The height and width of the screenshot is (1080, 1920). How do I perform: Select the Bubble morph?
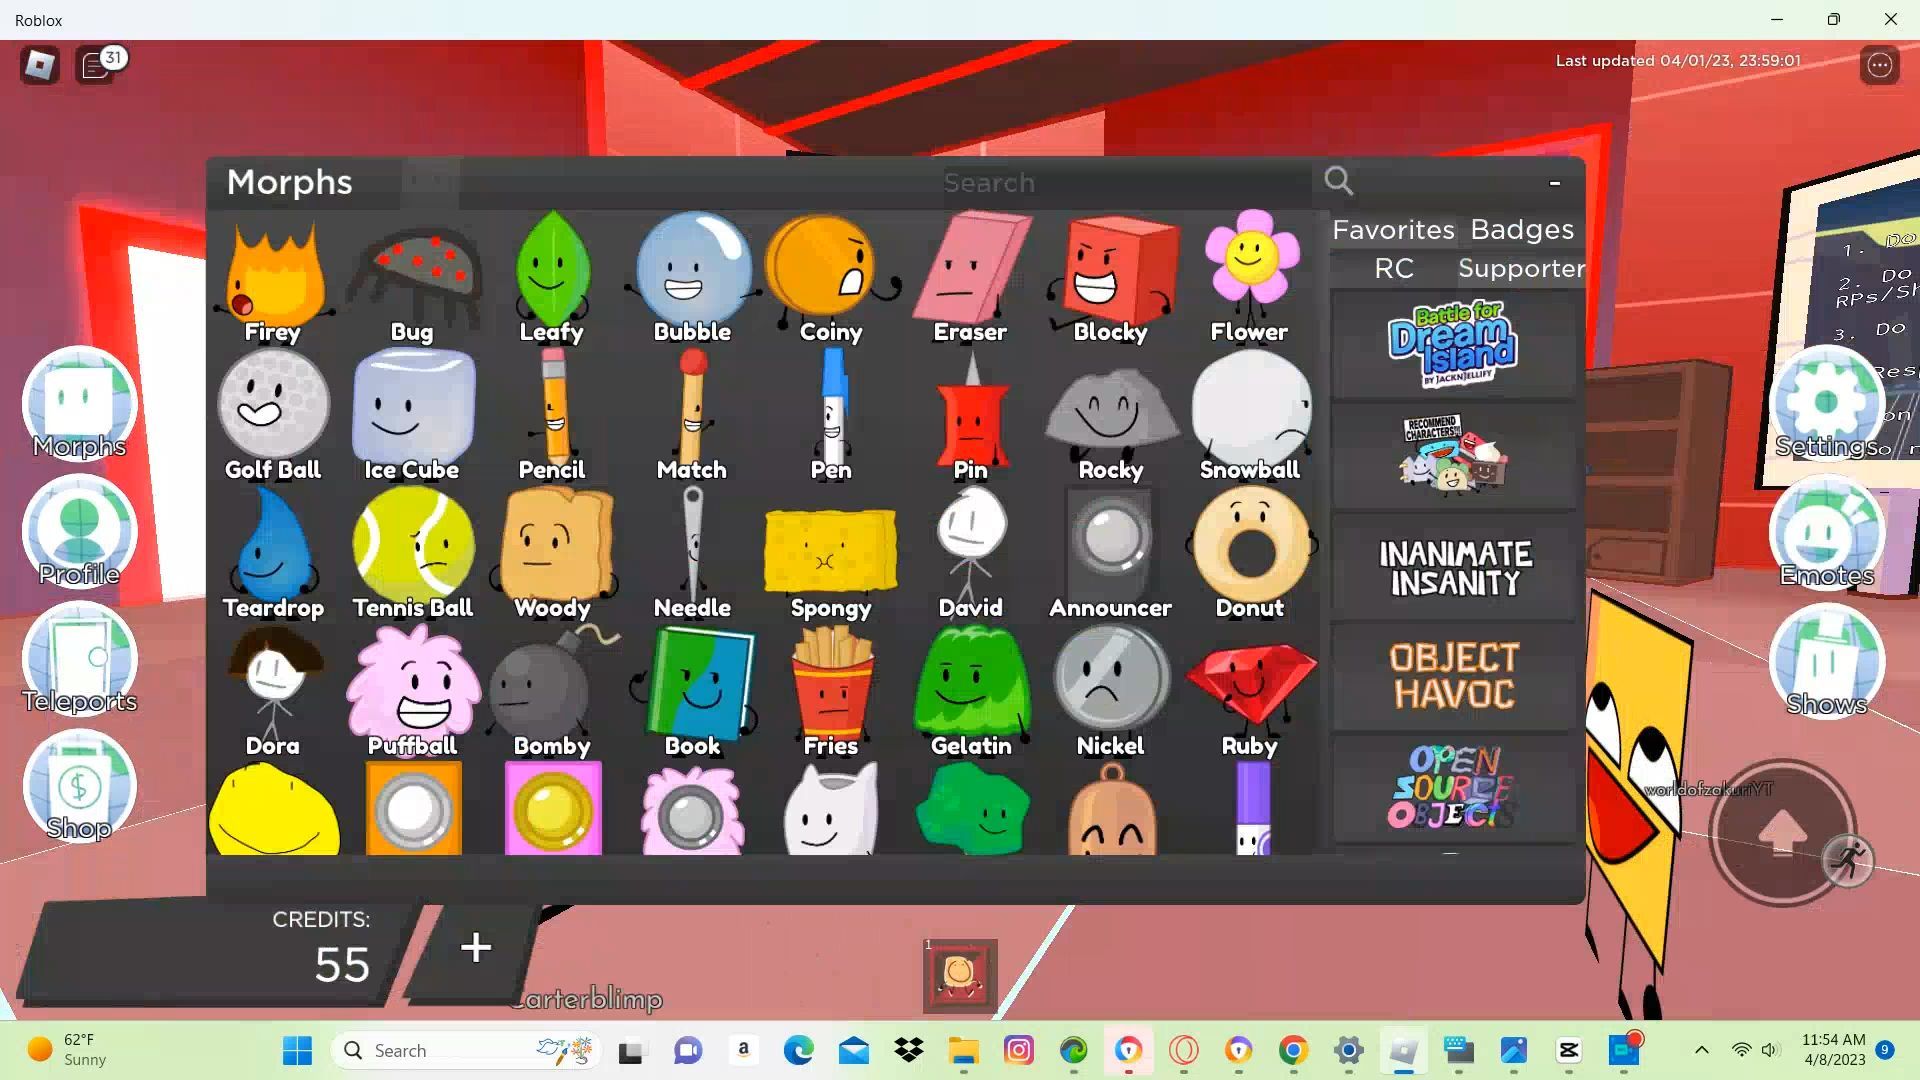click(692, 278)
